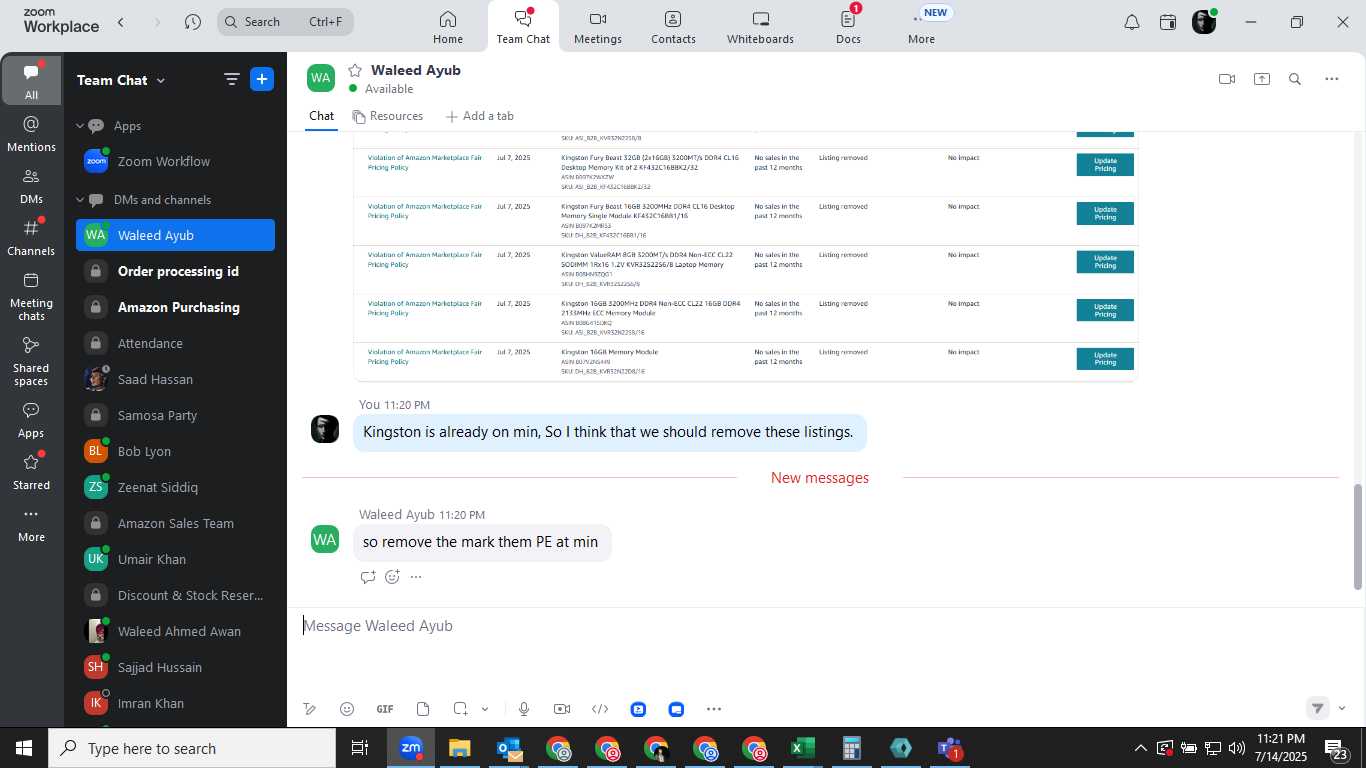Record a video message

click(562, 709)
